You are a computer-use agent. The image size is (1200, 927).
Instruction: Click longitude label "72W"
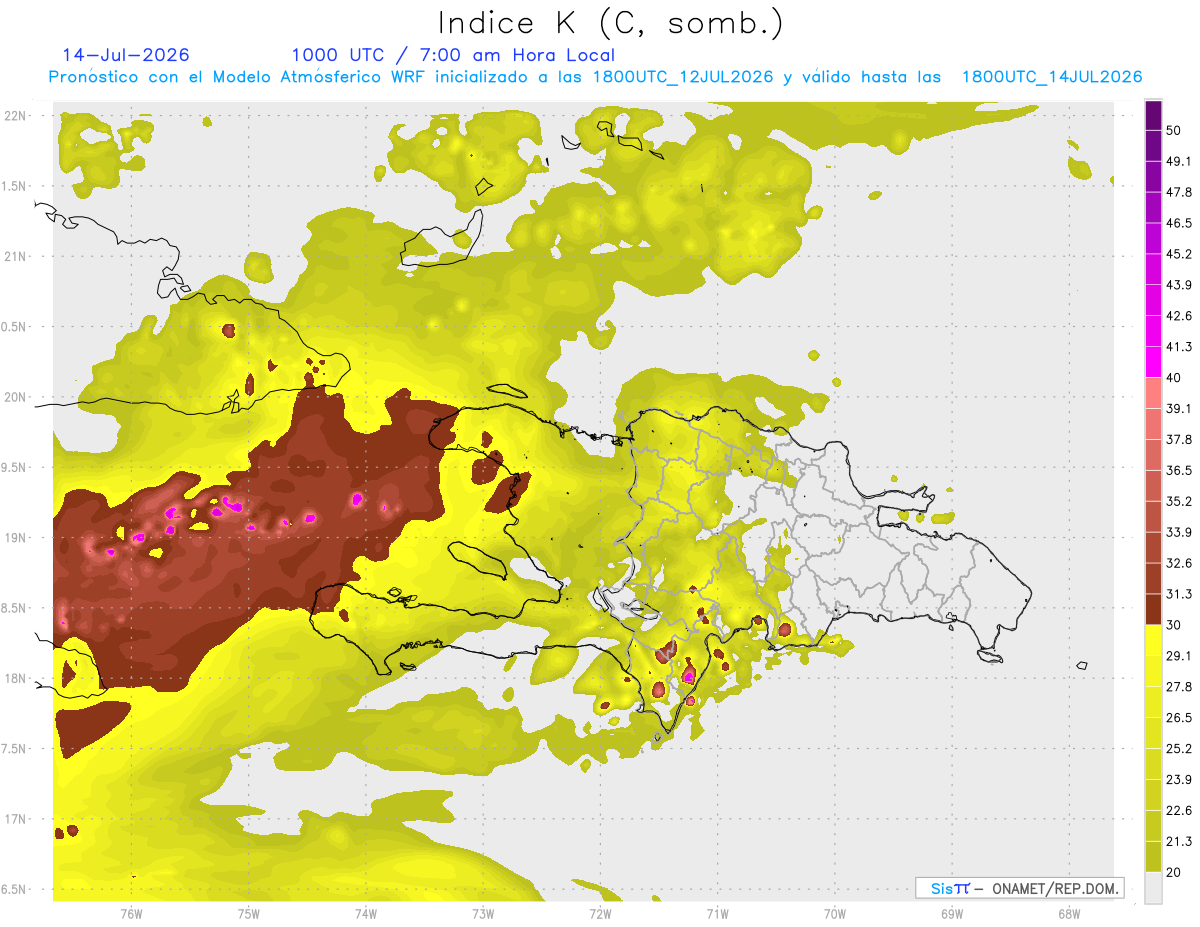(x=600, y=914)
